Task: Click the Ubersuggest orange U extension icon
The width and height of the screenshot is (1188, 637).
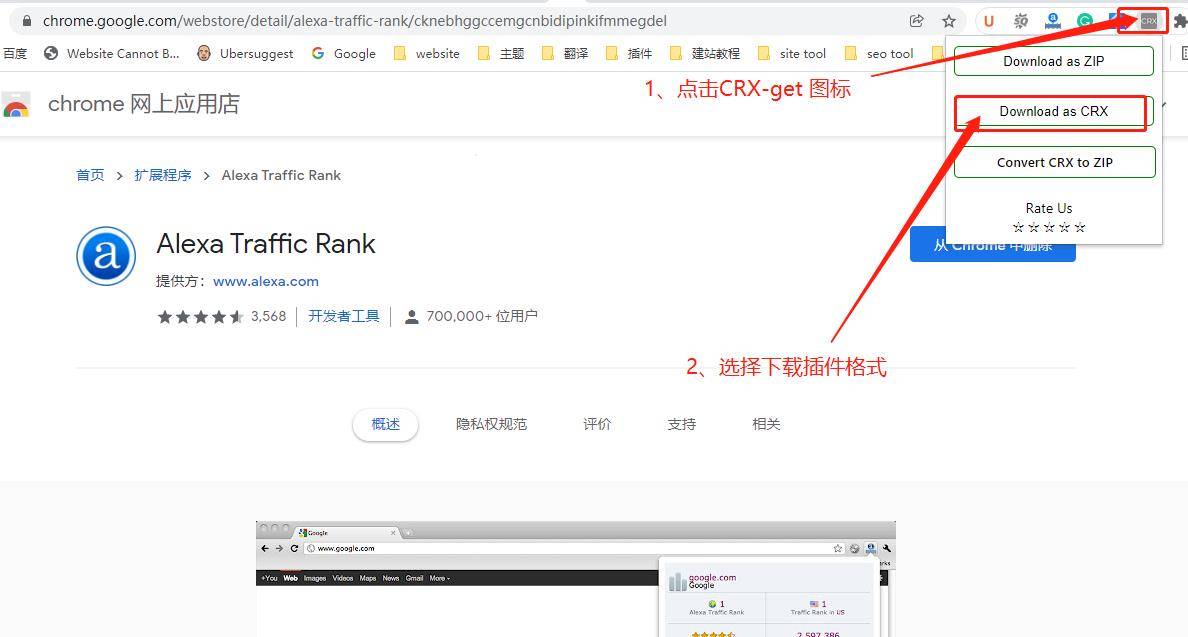Action: [x=988, y=21]
